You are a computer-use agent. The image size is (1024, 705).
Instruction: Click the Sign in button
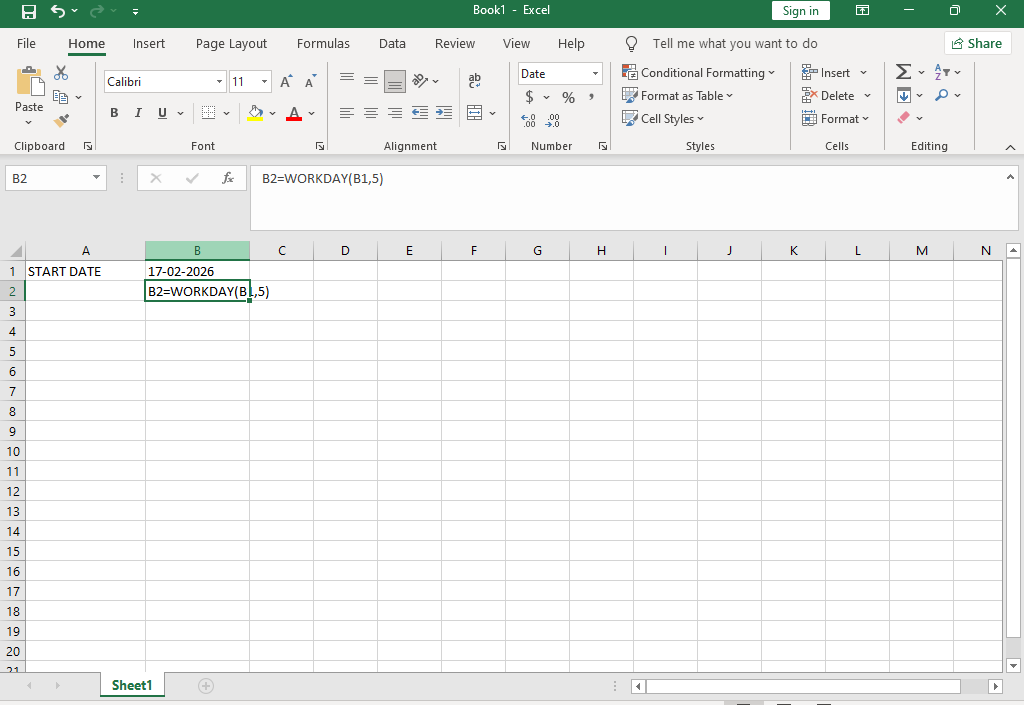tap(800, 11)
